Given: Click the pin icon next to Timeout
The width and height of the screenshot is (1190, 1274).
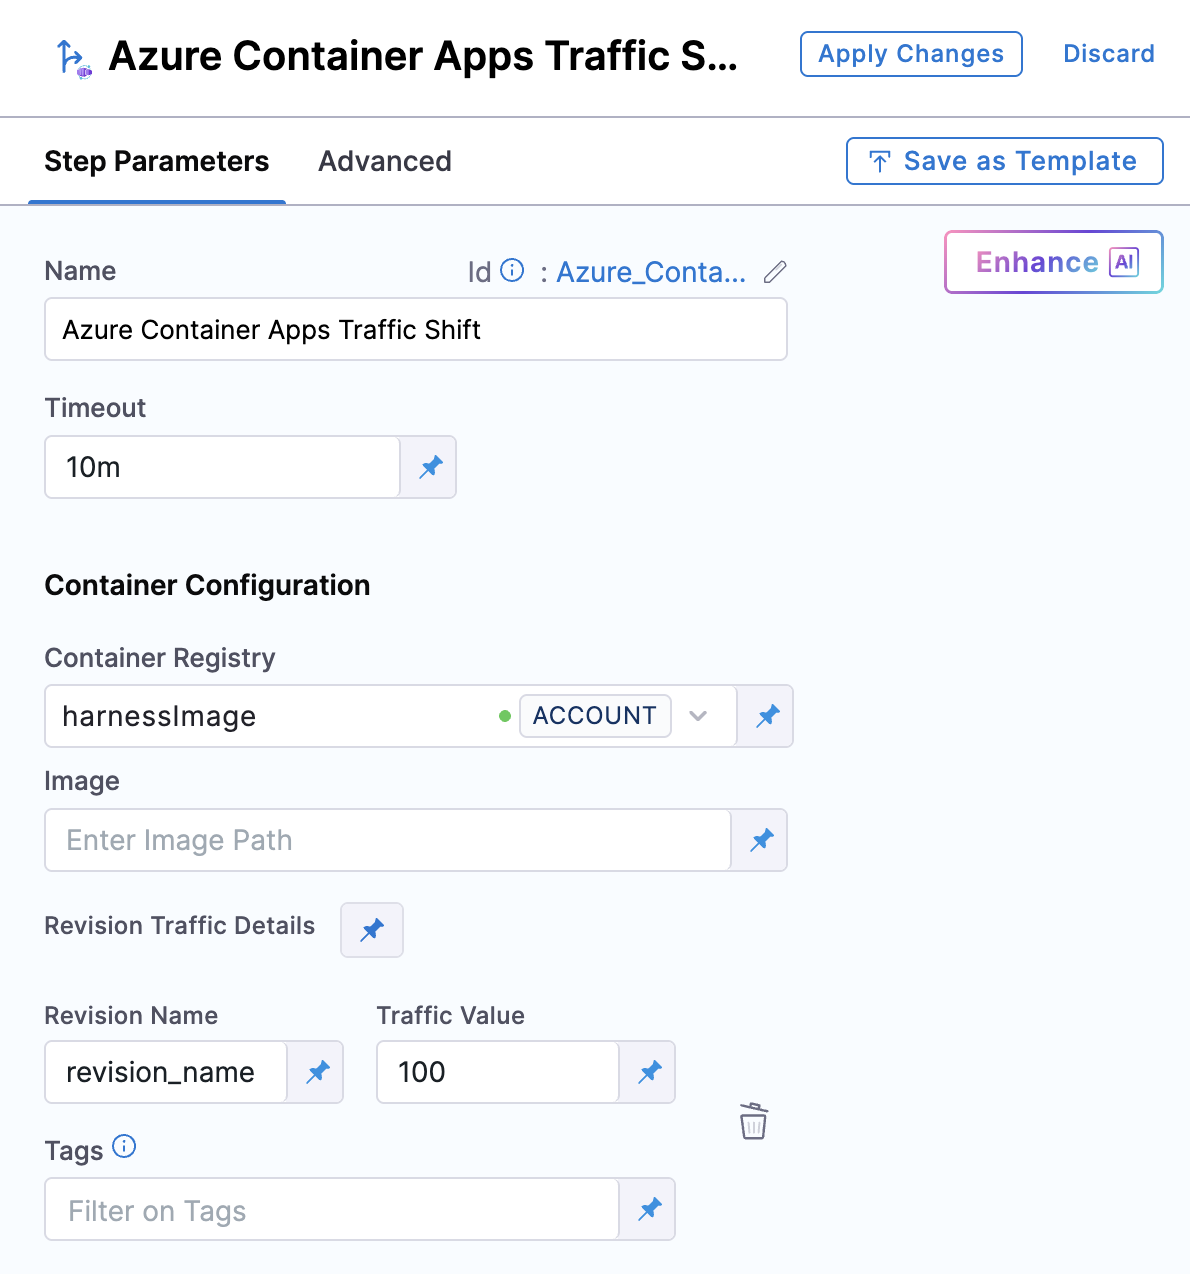Looking at the screenshot, I should point(430,467).
